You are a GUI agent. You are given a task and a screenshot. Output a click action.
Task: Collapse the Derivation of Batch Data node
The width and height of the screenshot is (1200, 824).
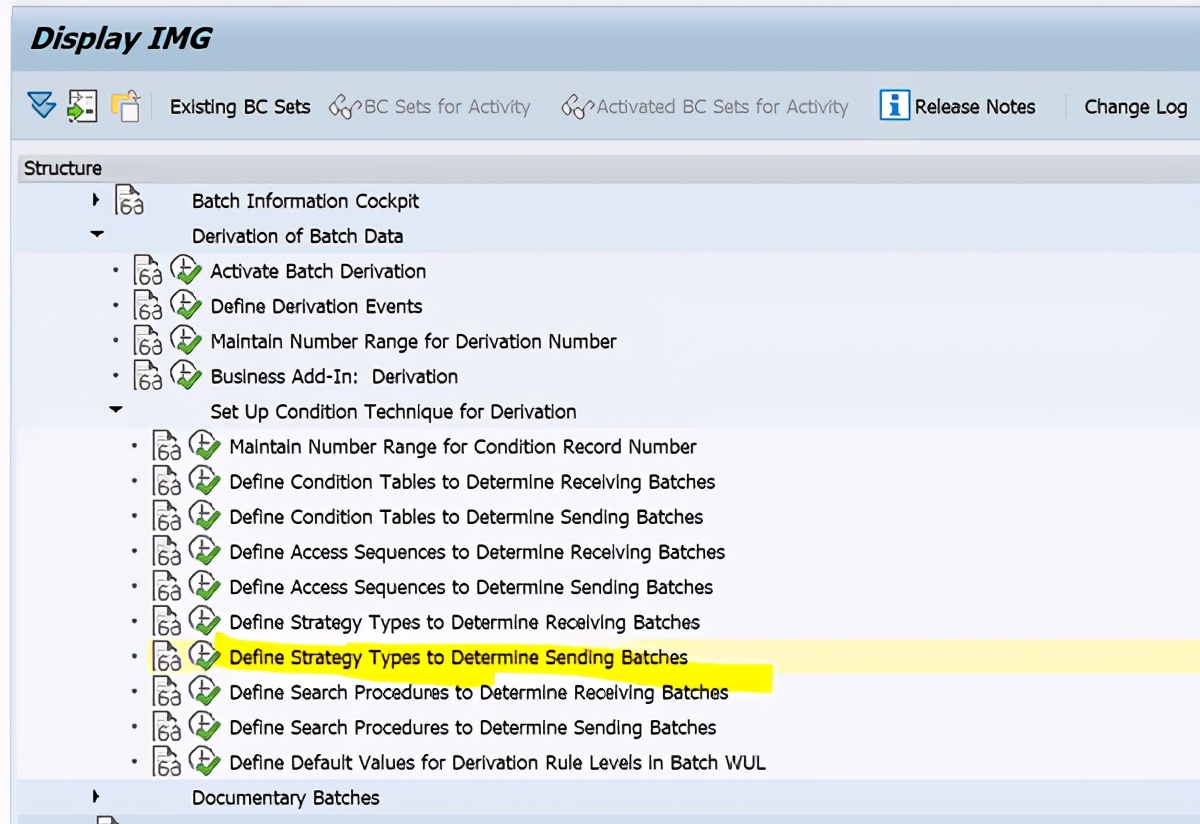[x=96, y=235]
